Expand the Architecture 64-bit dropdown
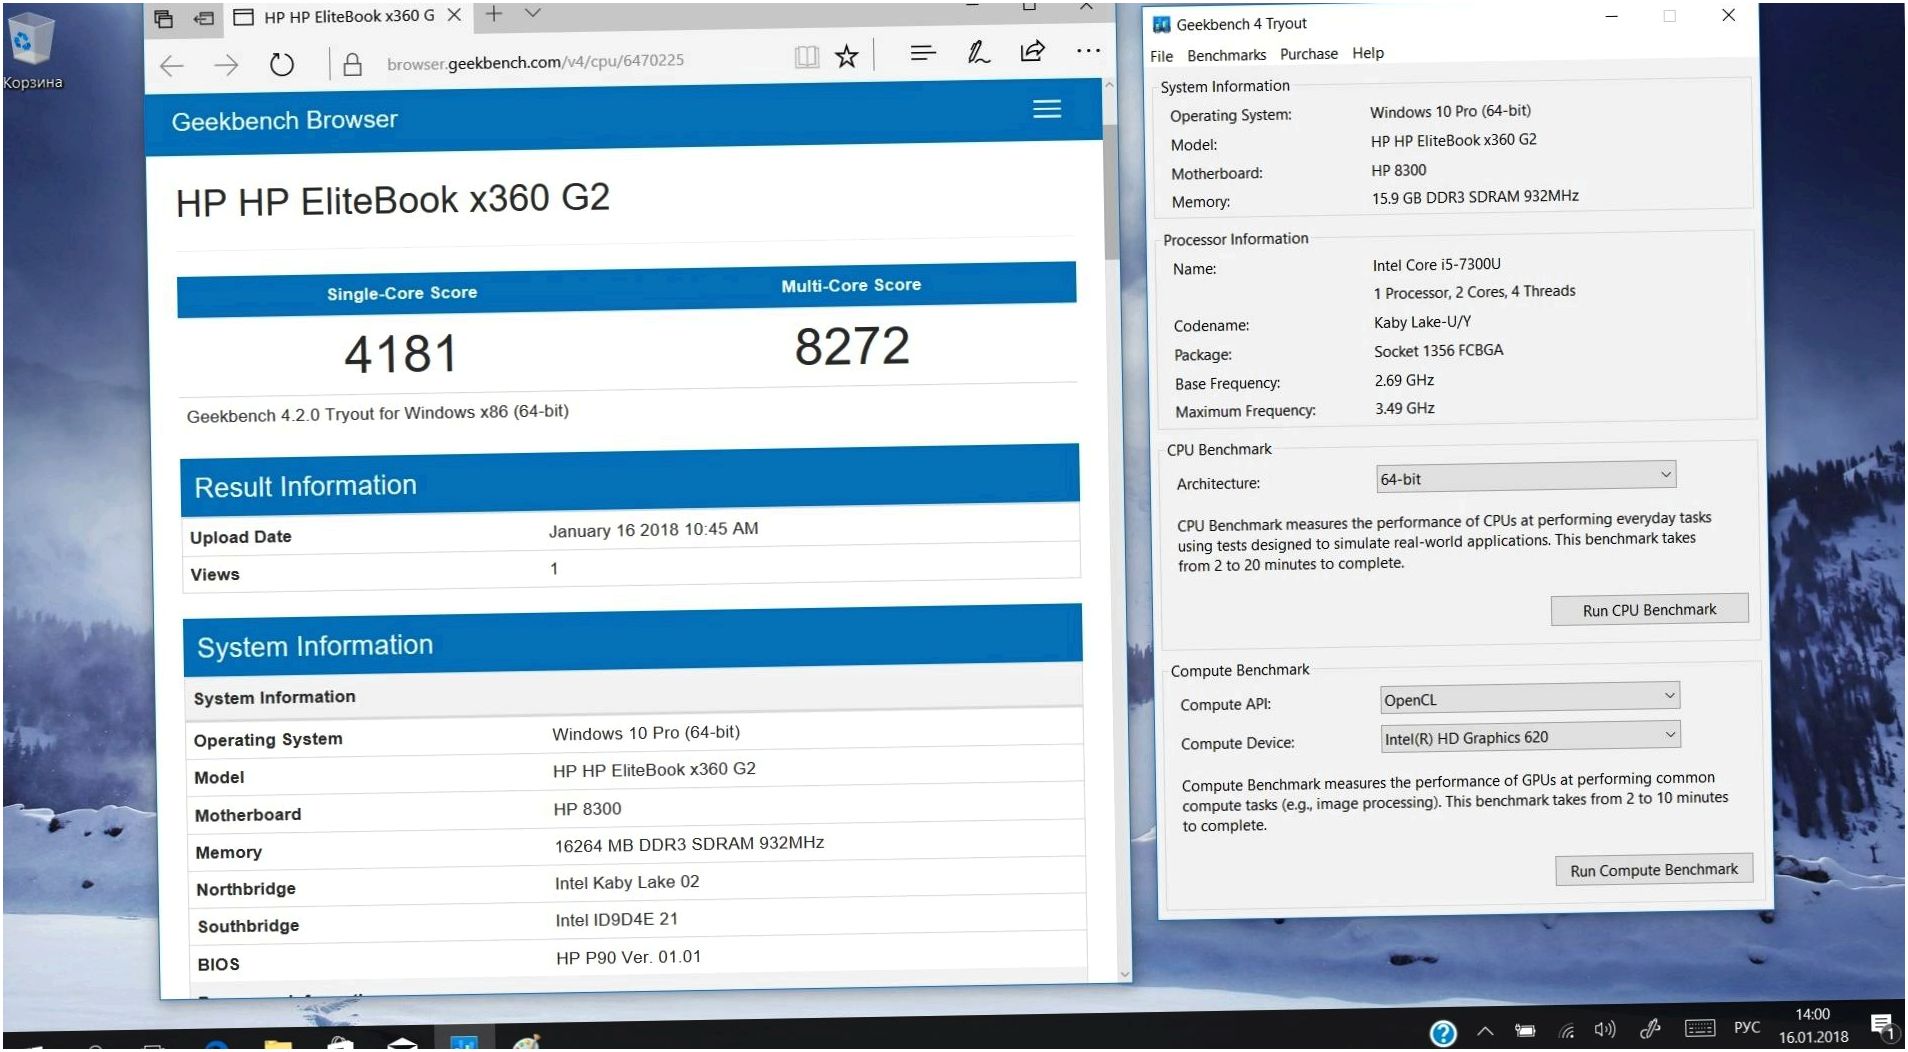 tap(1526, 477)
